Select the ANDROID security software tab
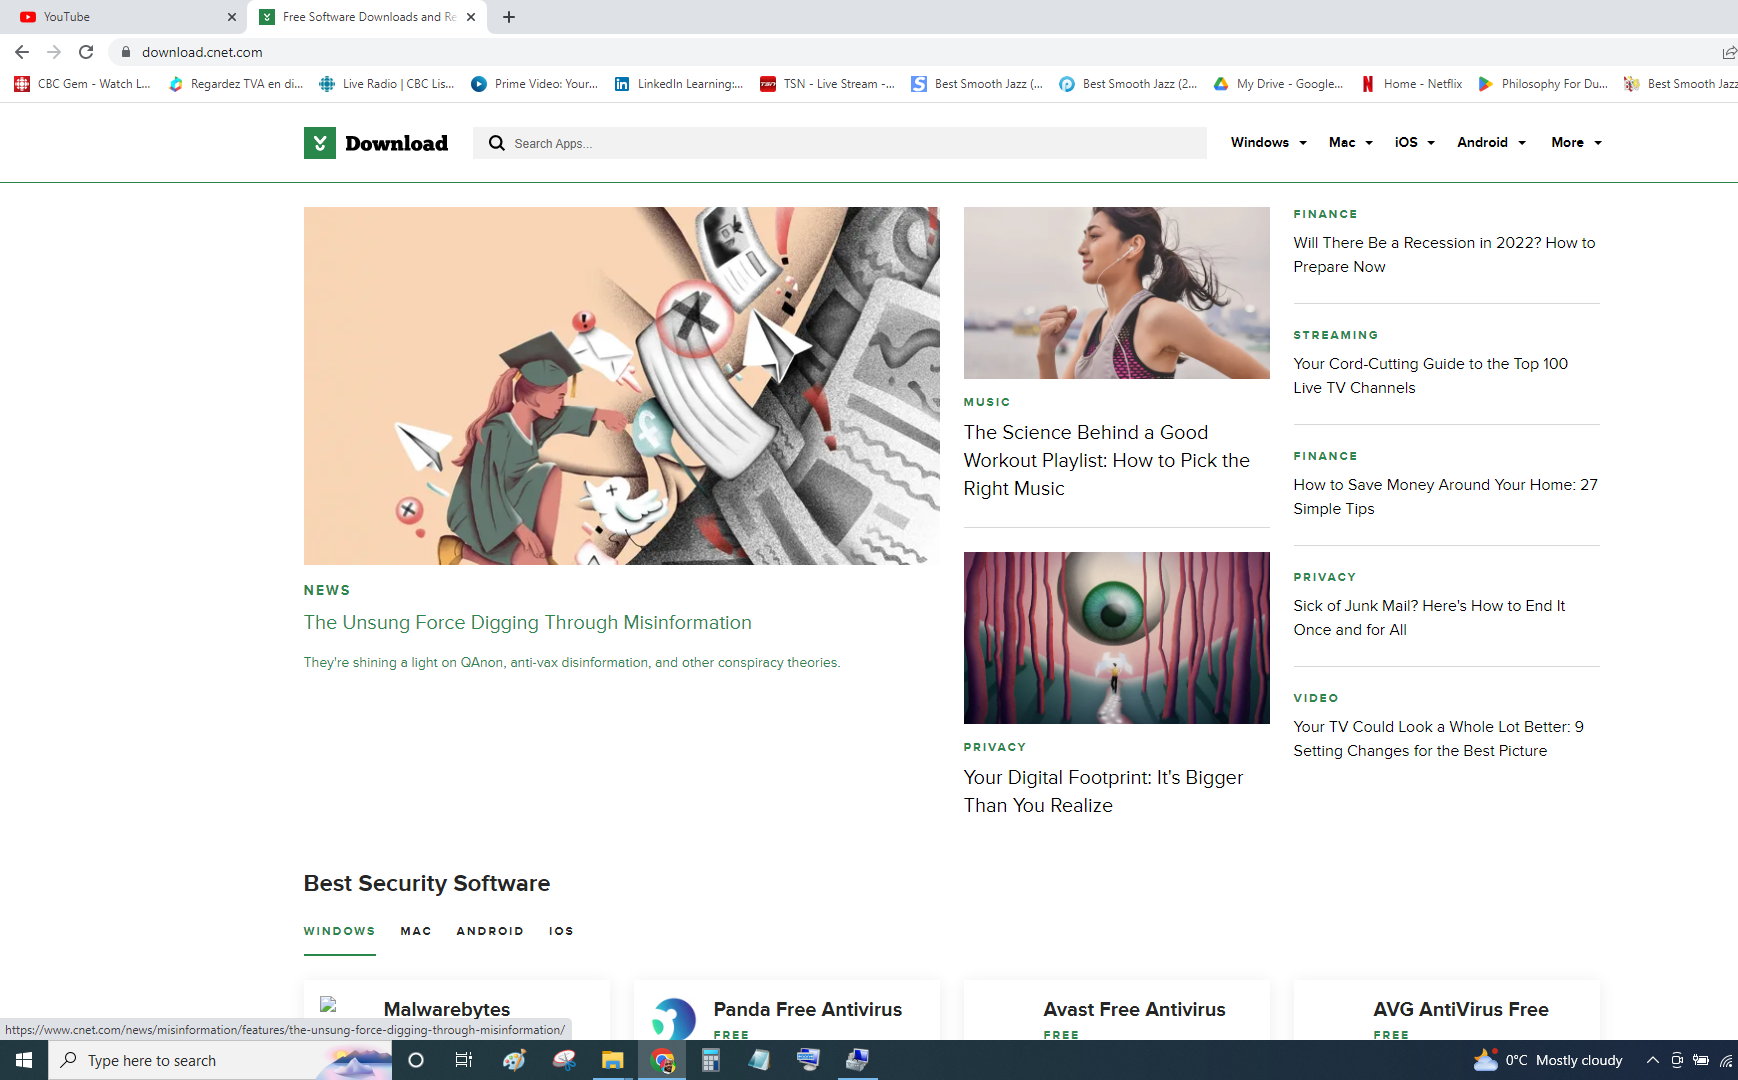Image resolution: width=1738 pixels, height=1080 pixels. pyautogui.click(x=490, y=931)
